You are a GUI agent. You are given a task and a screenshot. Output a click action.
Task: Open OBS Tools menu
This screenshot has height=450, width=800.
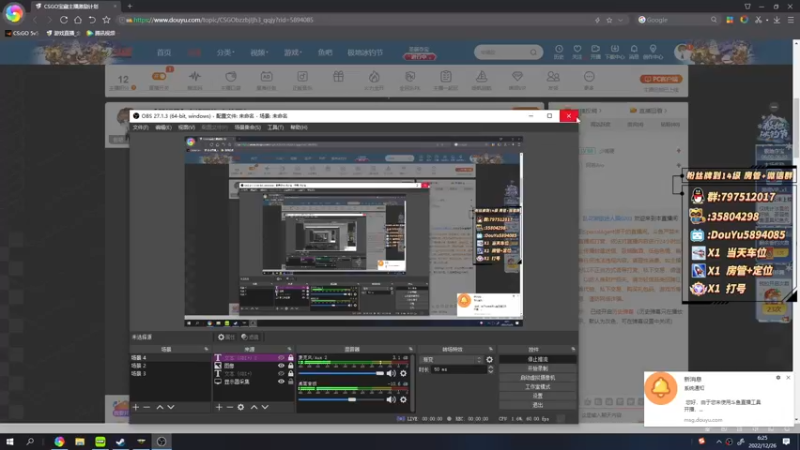tap(276, 128)
